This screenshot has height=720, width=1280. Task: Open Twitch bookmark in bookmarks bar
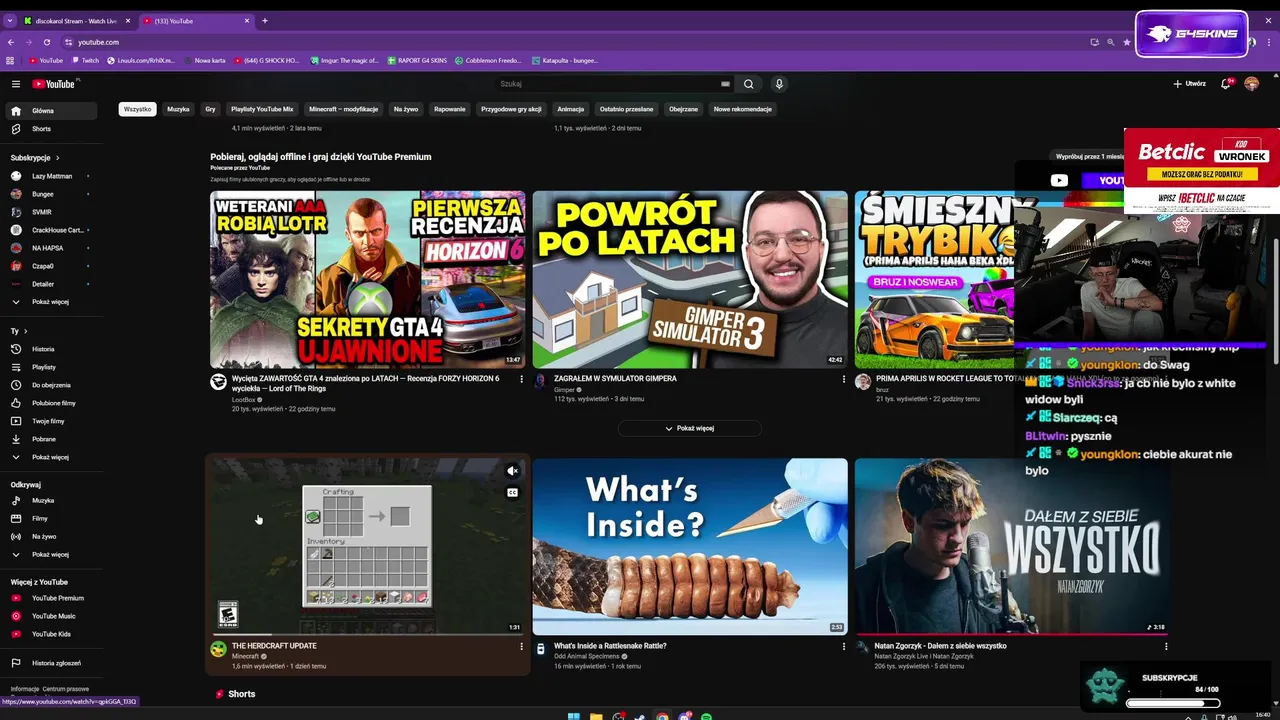tap(85, 60)
